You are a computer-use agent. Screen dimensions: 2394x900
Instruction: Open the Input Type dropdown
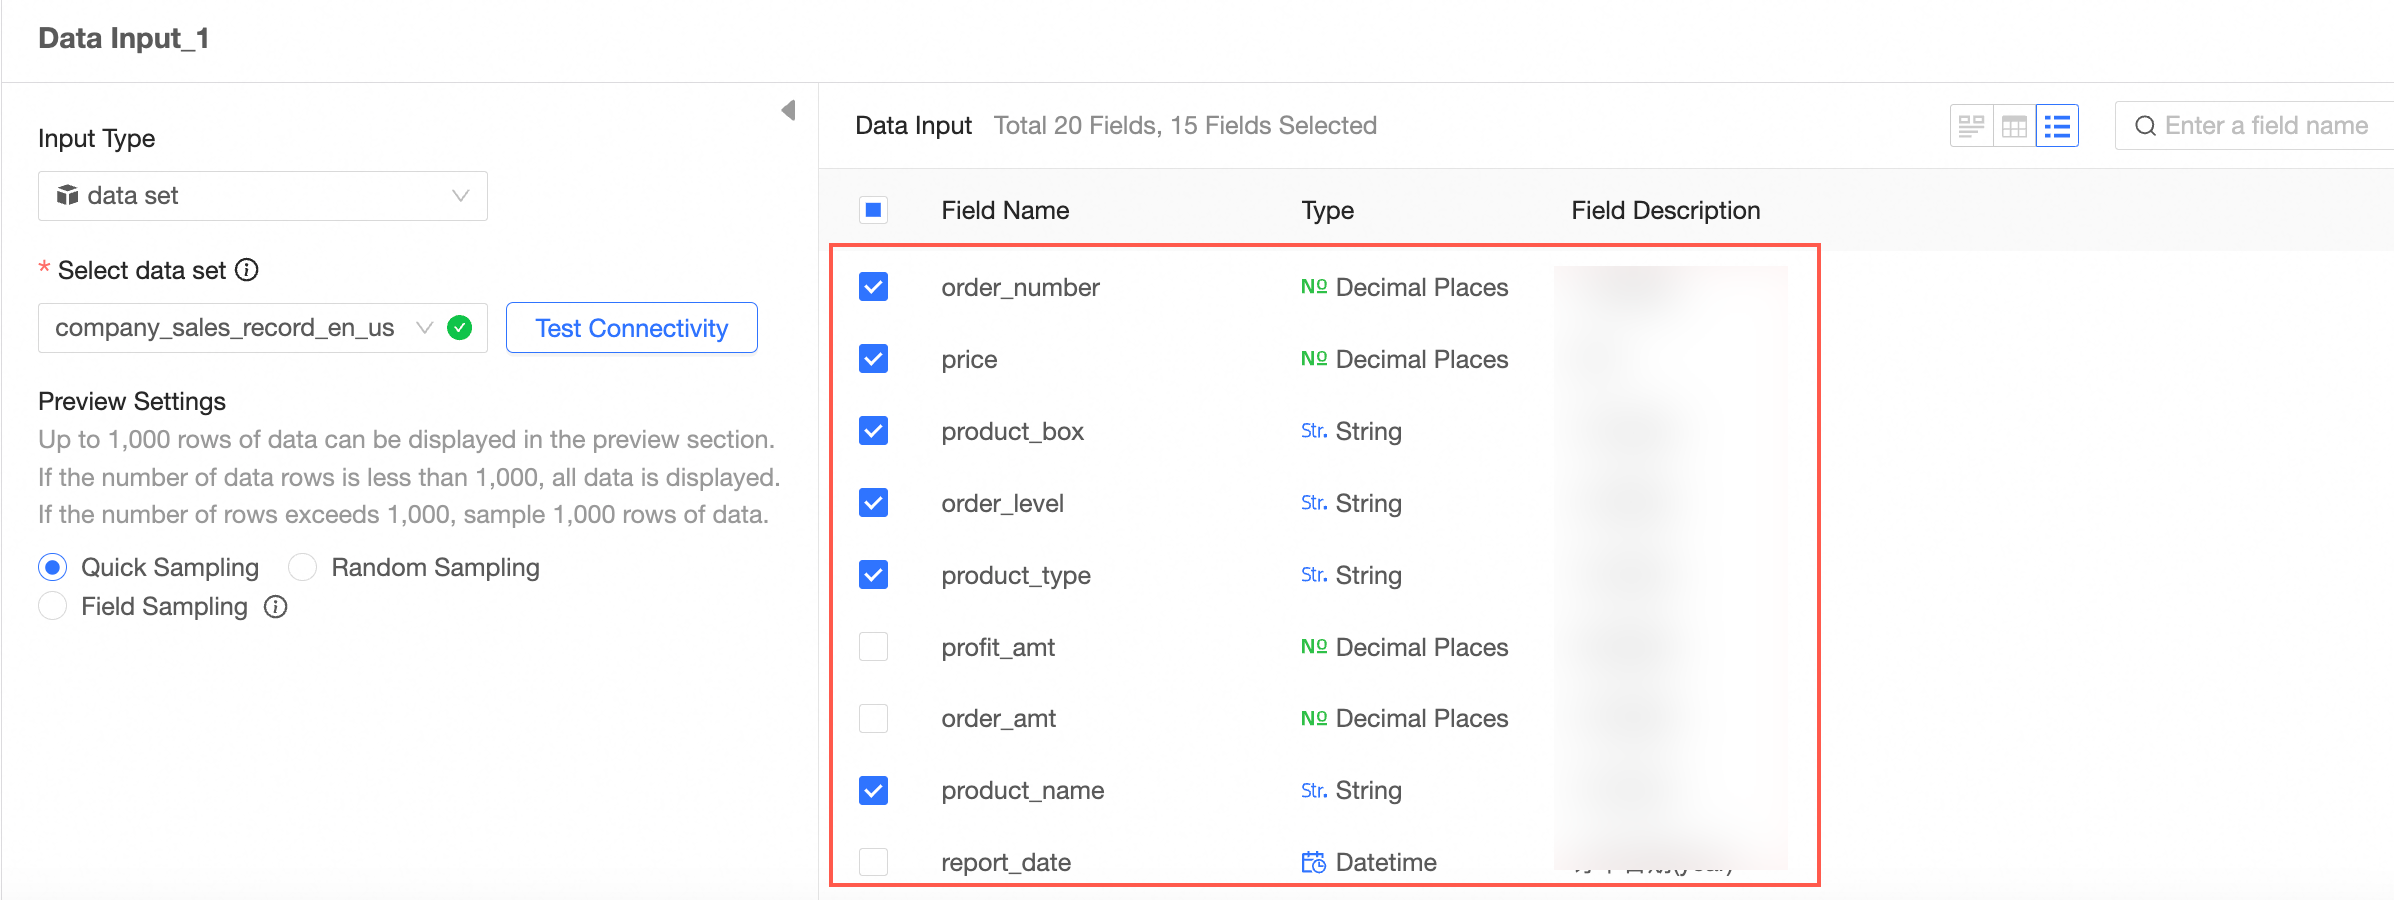pyautogui.click(x=262, y=196)
